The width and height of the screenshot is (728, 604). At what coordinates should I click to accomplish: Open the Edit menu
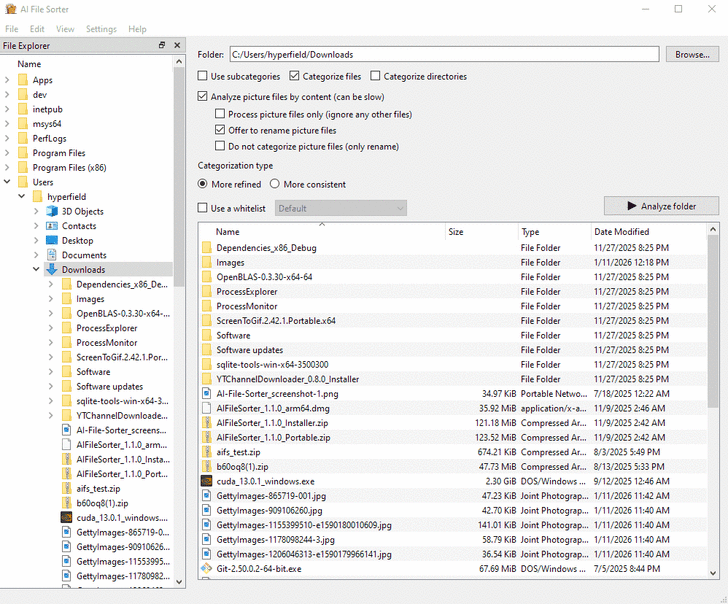(37, 29)
